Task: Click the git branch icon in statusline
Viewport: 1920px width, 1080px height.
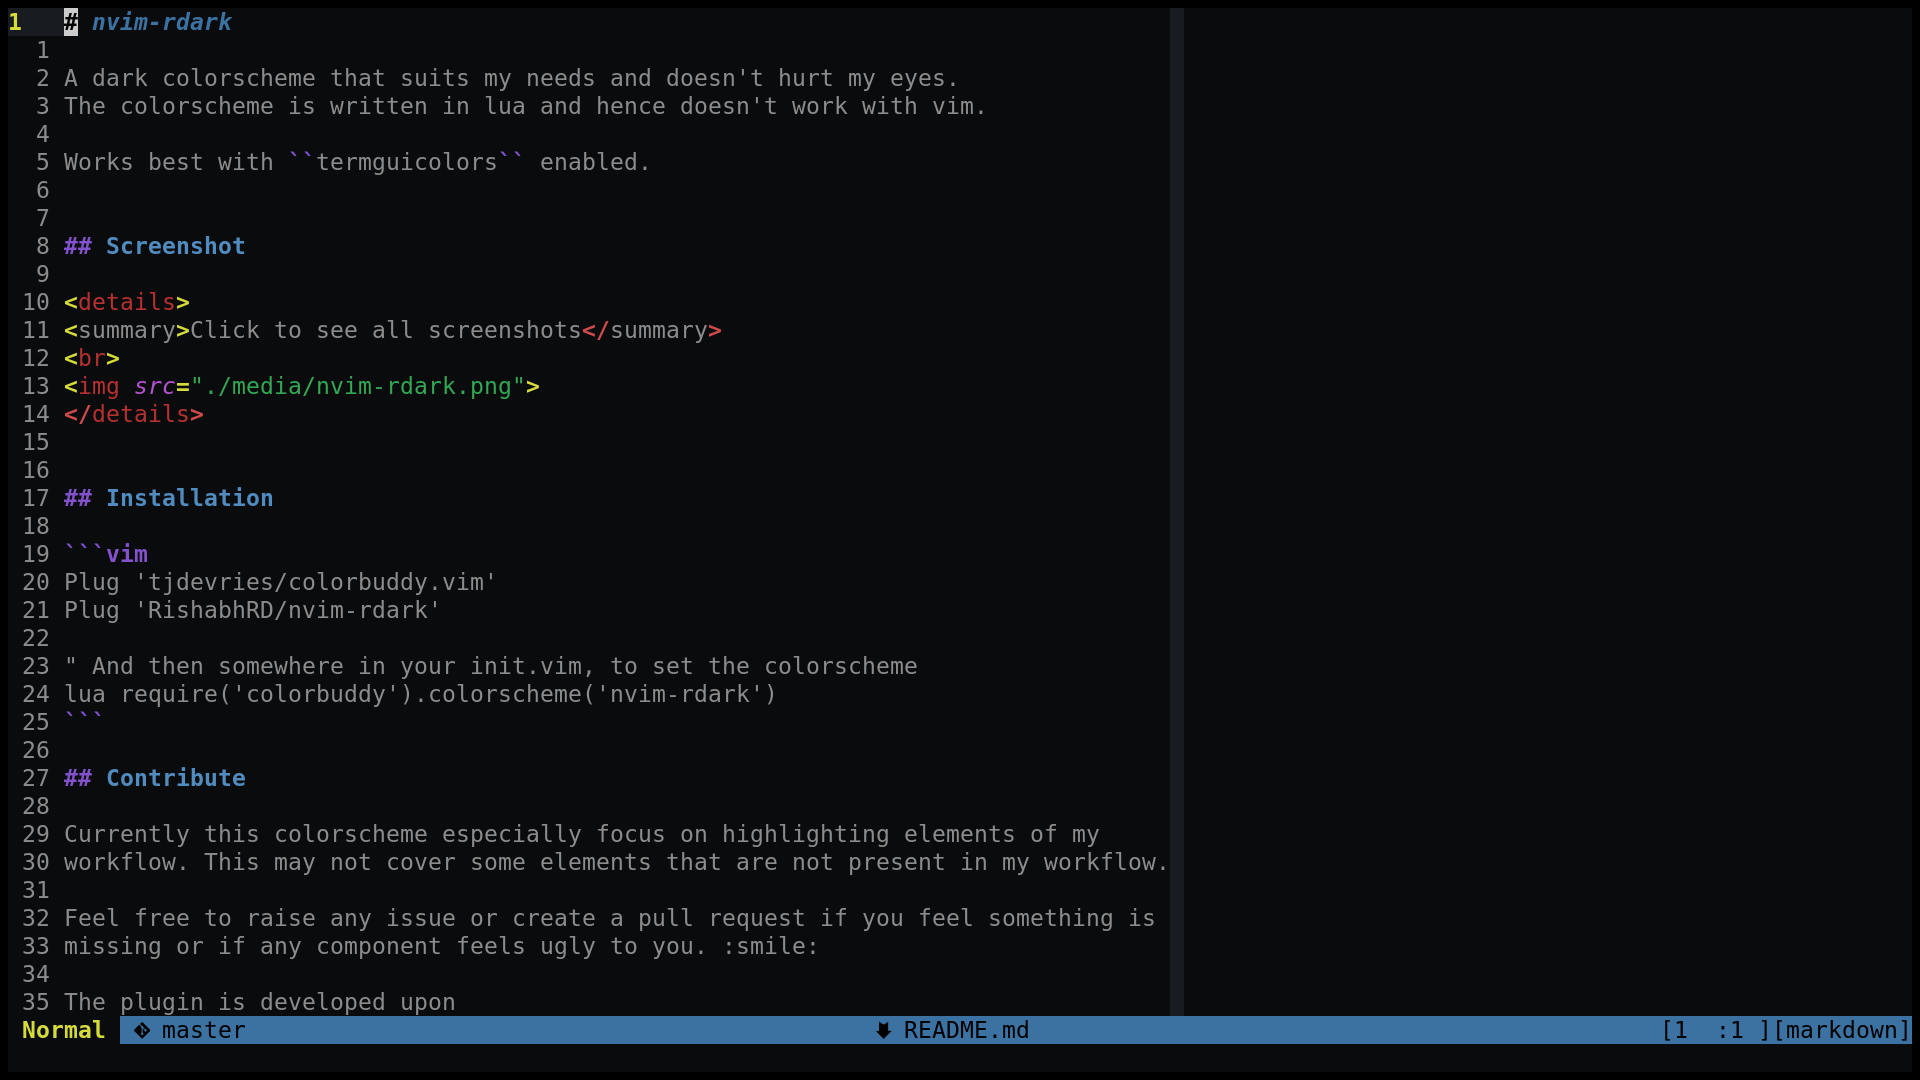Action: coord(142,1030)
